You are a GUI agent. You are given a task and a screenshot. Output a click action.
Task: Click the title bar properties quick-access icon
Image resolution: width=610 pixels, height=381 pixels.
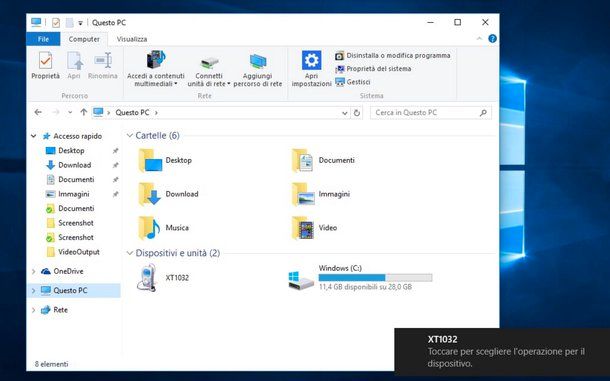56,23
